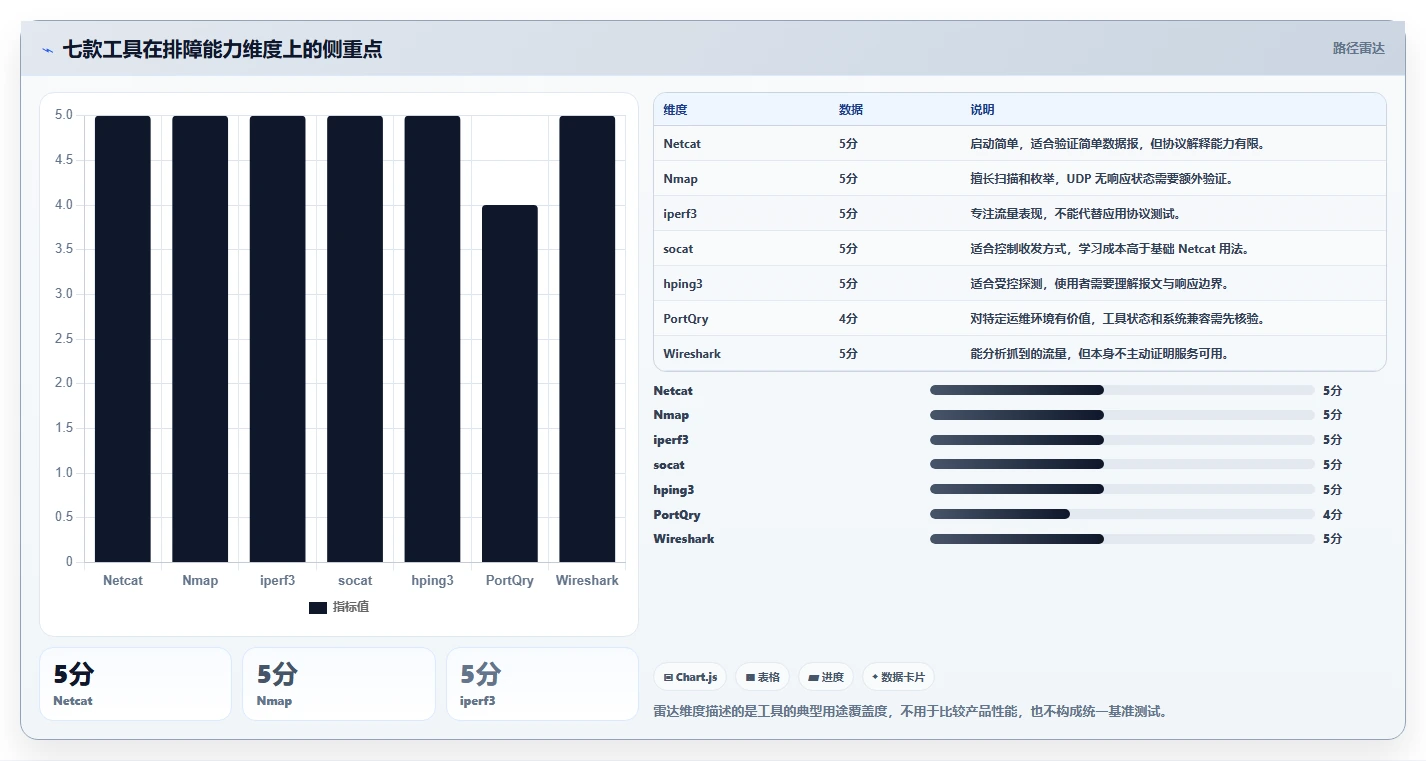Click the PortQry progress bar

click(x=1122, y=514)
